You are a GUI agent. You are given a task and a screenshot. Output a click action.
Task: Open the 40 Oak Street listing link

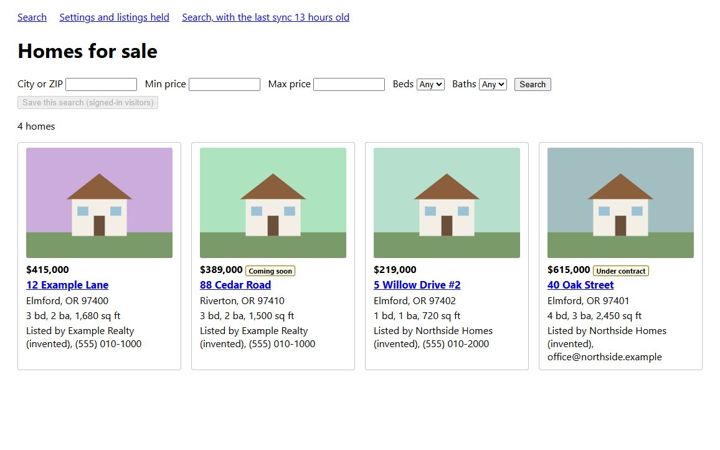(580, 285)
